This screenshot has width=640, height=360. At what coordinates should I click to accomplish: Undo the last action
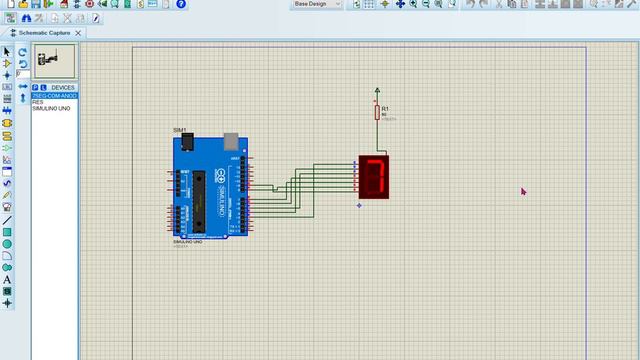[470, 4]
